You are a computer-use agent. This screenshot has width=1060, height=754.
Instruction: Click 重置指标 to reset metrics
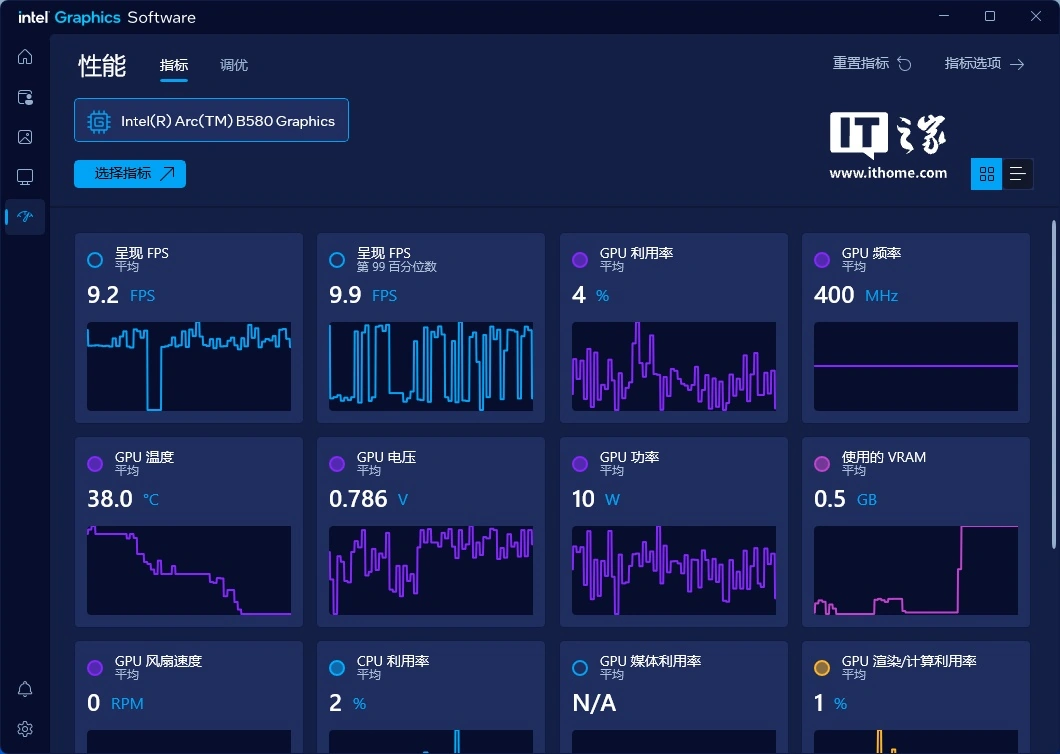point(871,64)
